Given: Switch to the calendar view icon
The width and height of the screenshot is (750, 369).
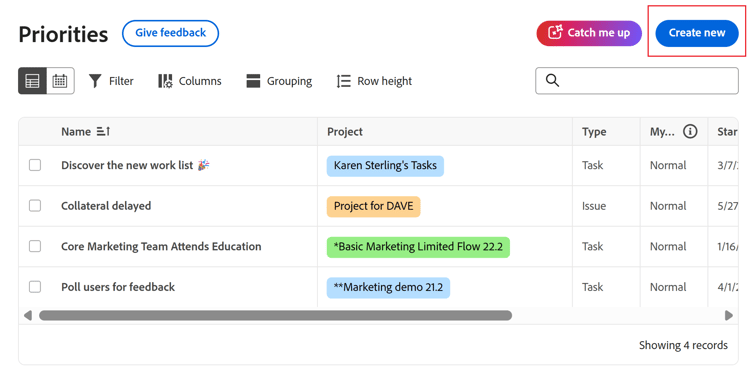Looking at the screenshot, I should point(60,81).
